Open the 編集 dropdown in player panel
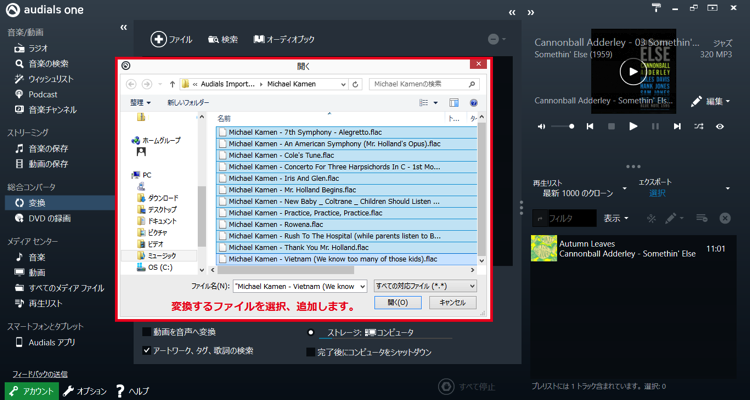Viewport: 750px width, 400px height. click(x=711, y=101)
